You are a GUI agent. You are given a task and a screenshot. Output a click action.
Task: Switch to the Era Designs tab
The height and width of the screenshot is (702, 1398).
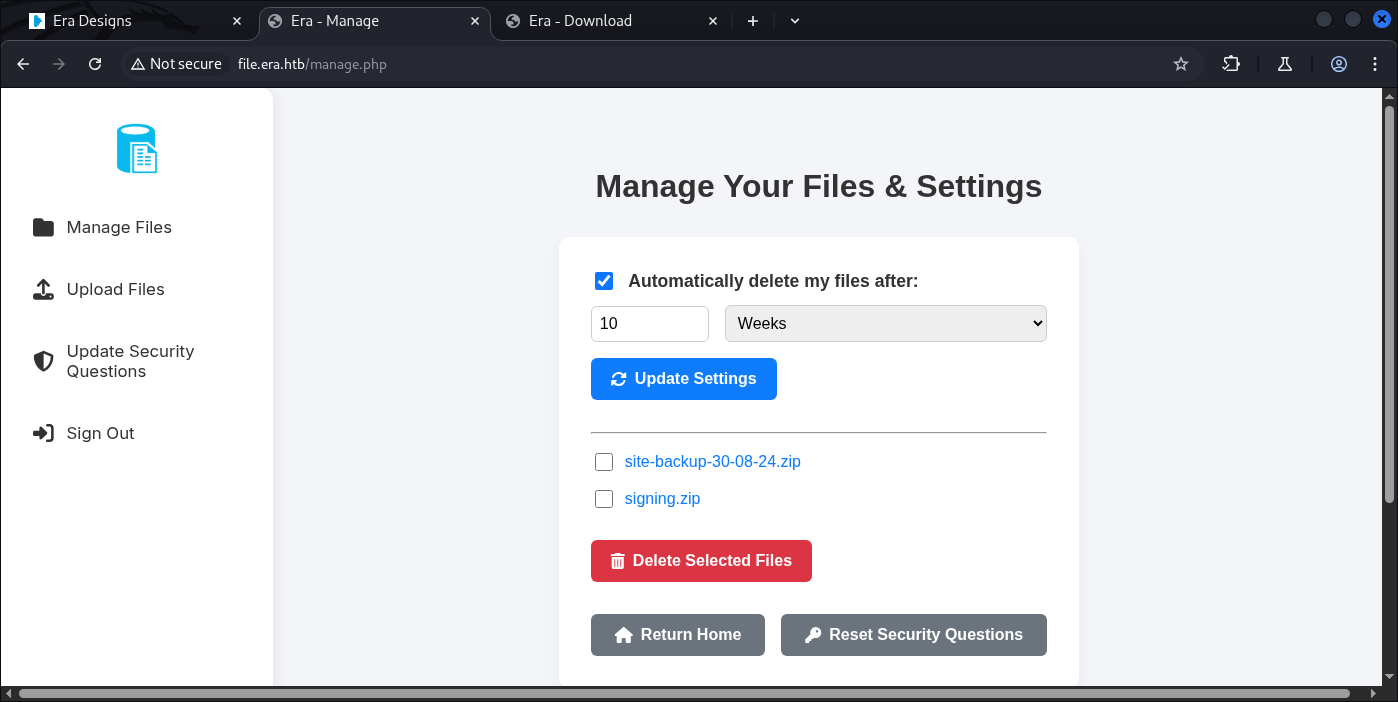[130, 21]
